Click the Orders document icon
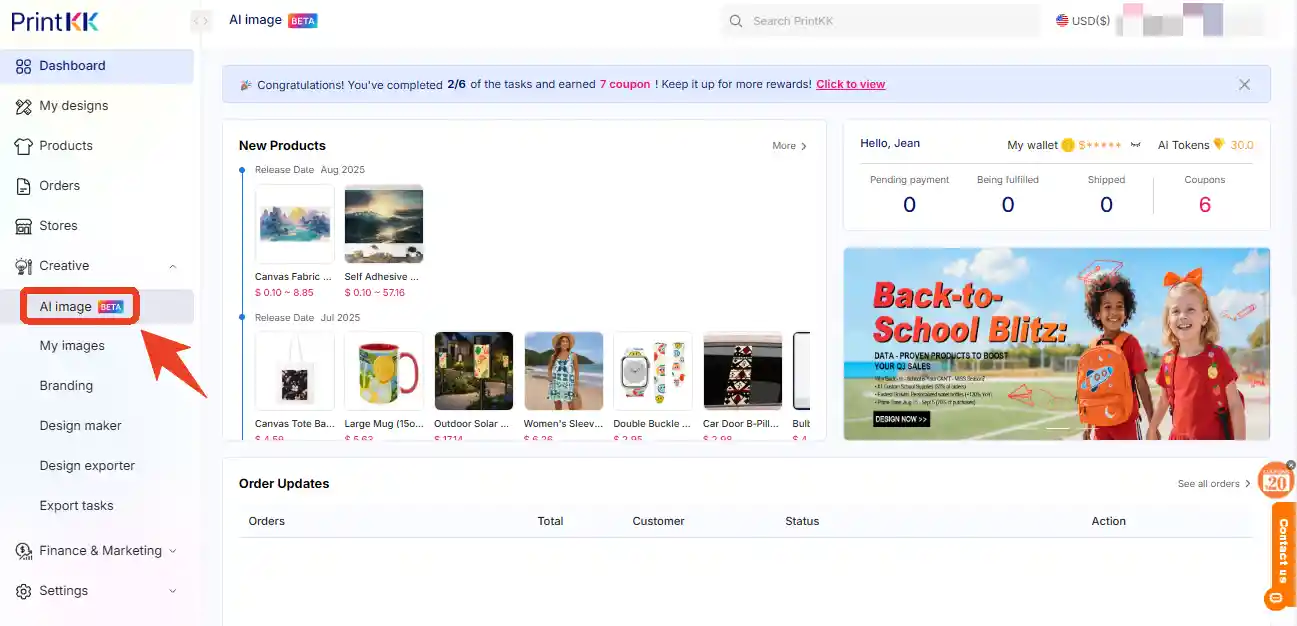Viewport: 1297px width, 626px height. pos(24,186)
